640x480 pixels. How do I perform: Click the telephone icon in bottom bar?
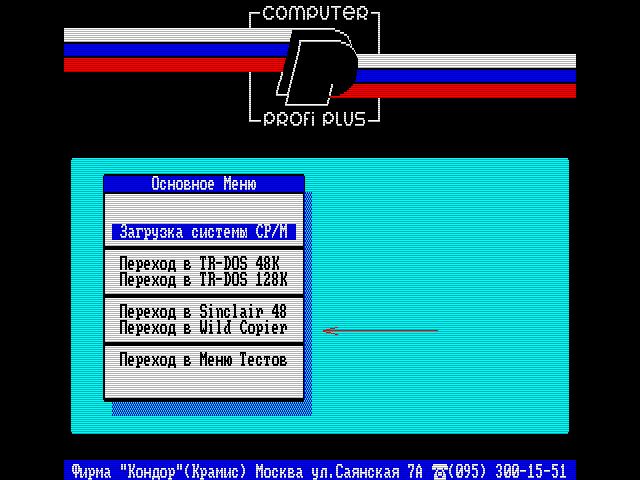click(440, 471)
